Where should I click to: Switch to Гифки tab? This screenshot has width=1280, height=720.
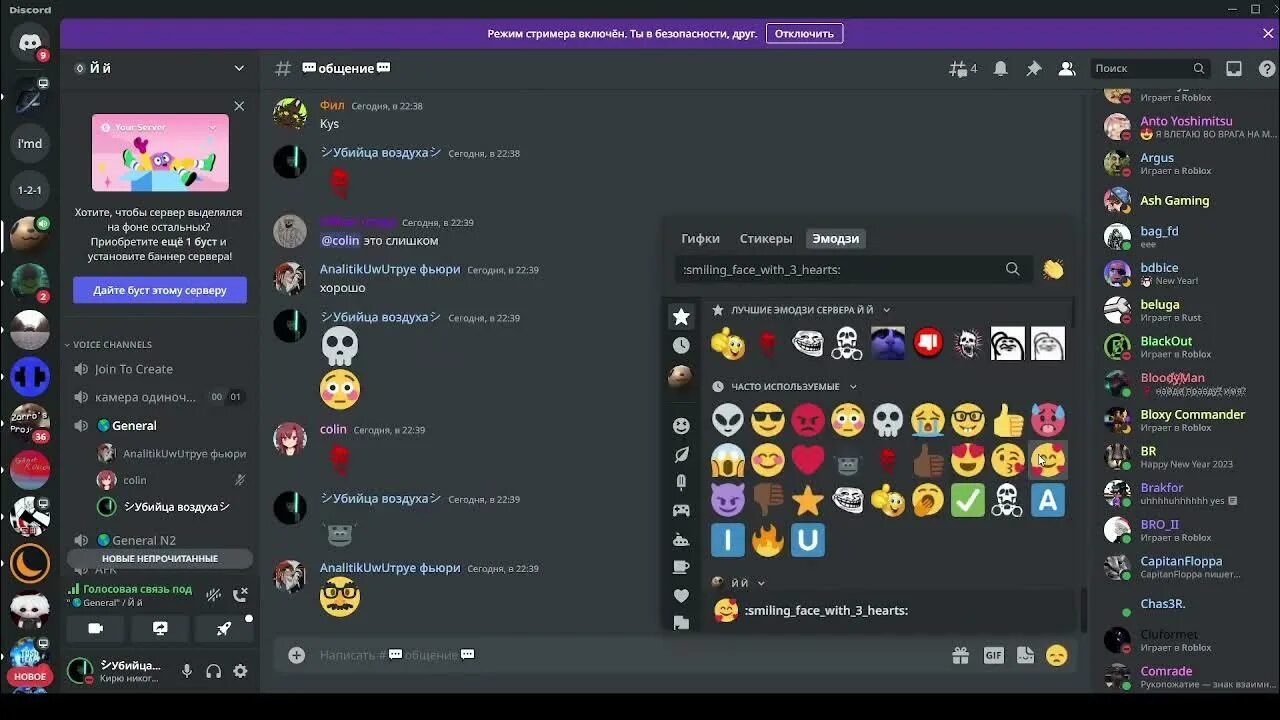click(700, 238)
